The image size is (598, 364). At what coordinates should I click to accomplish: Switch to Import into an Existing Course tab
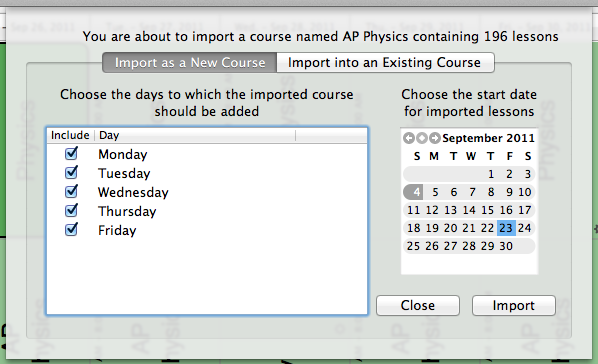click(385, 63)
